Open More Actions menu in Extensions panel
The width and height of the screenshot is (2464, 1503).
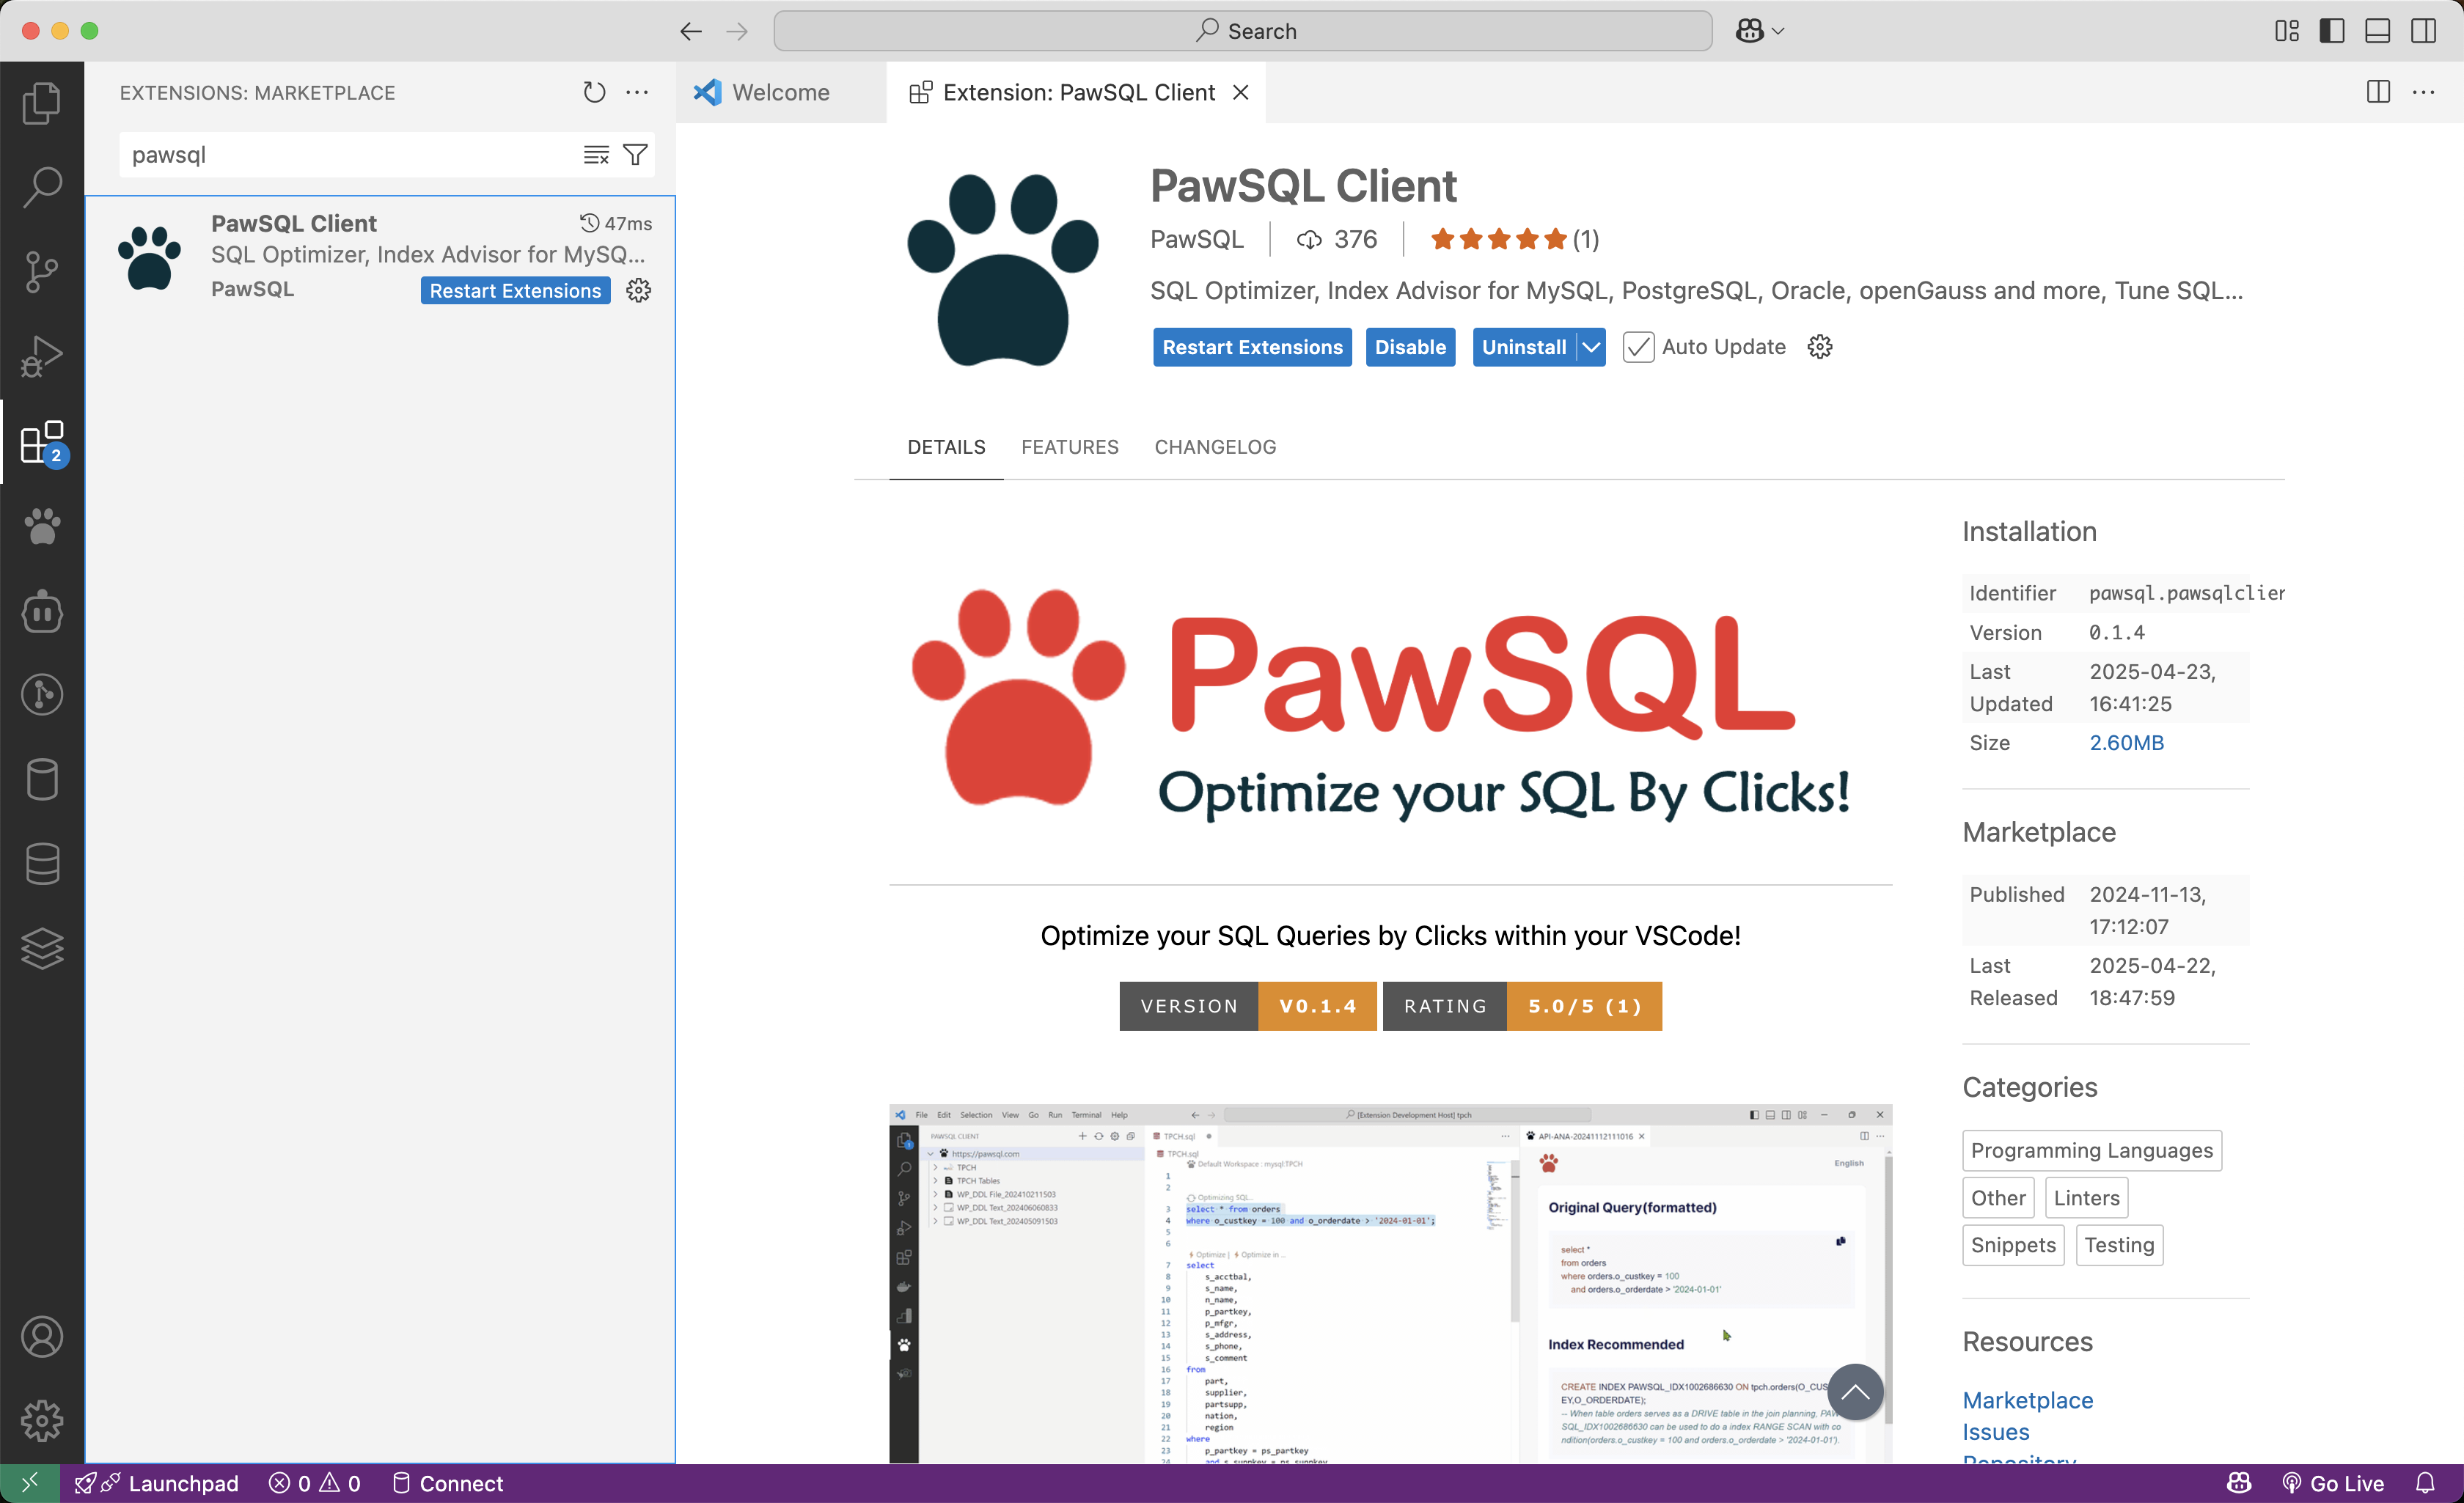click(x=637, y=92)
